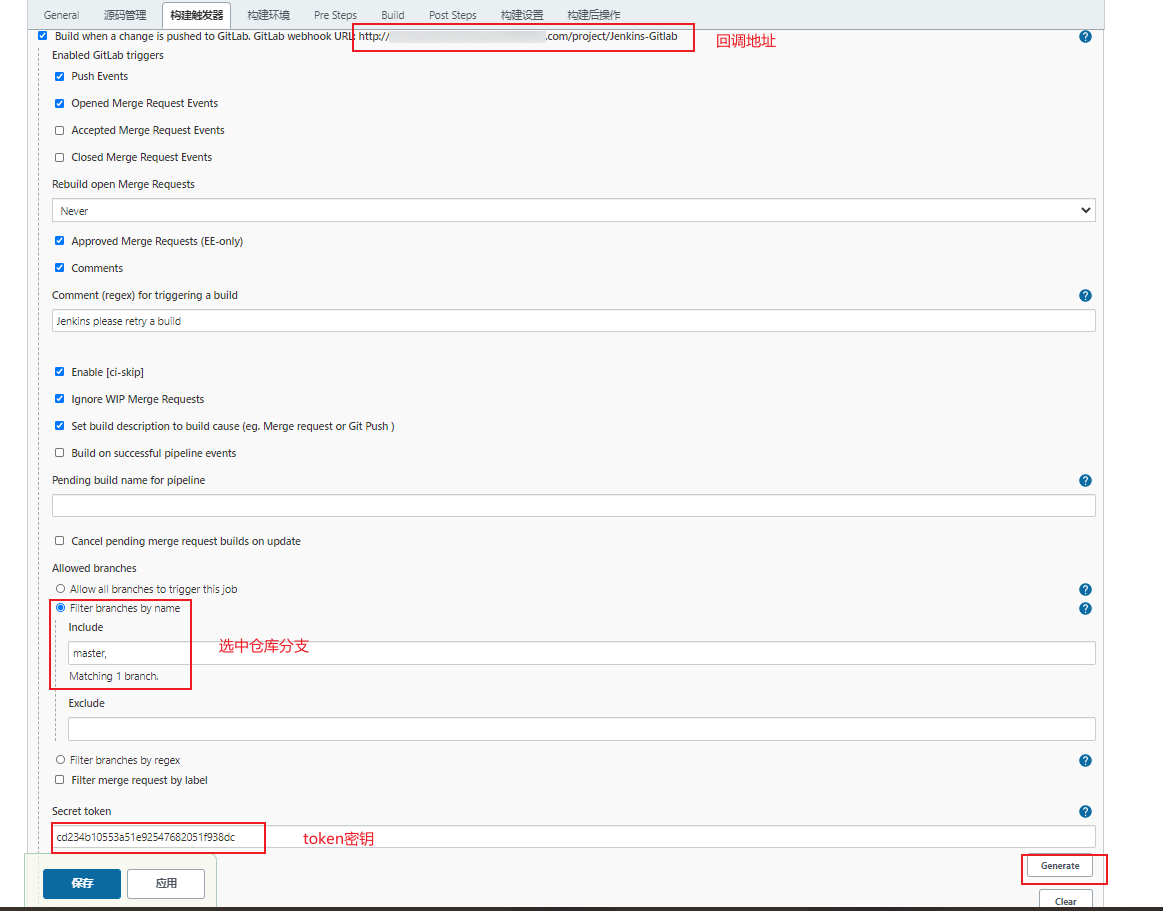Screen dimensions: 1163x911
Task: Click the 'Enabled GitLab triggers' label
Action: [108, 55]
